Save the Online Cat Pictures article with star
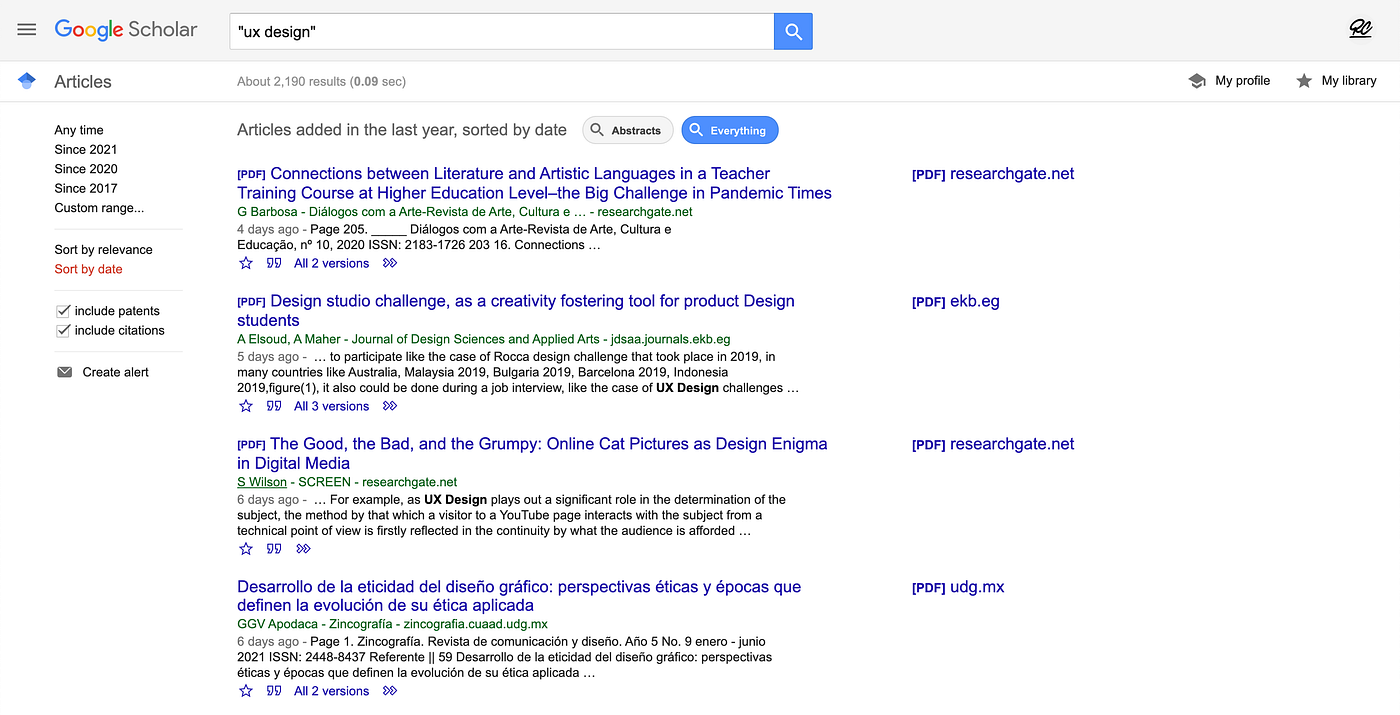1400x715 pixels. [246, 549]
